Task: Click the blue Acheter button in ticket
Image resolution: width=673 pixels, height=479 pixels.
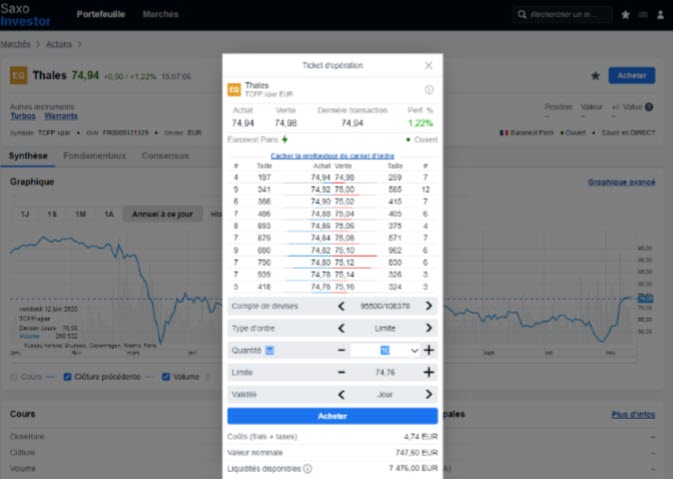Action: [x=333, y=416]
